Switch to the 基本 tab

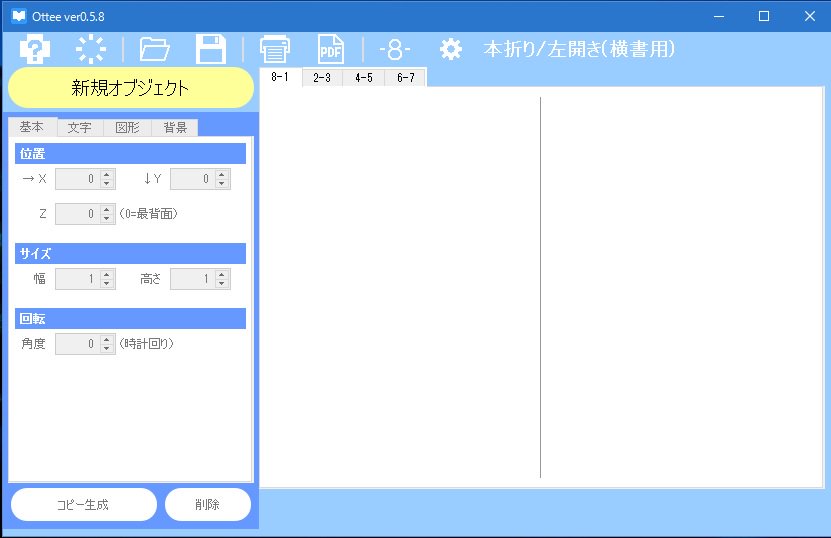(x=32, y=127)
